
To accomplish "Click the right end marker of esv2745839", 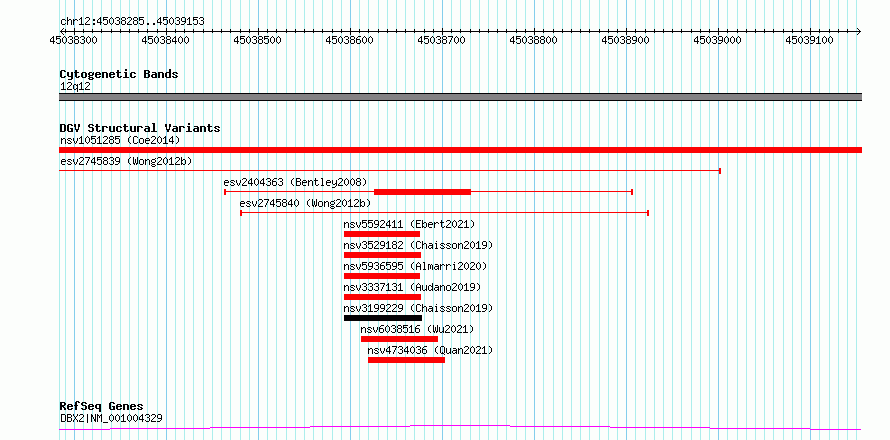I will point(720,170).
